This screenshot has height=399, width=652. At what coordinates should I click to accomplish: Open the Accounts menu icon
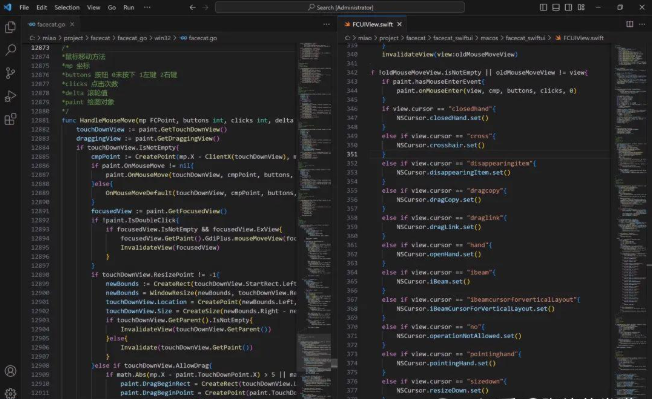pos(10,371)
